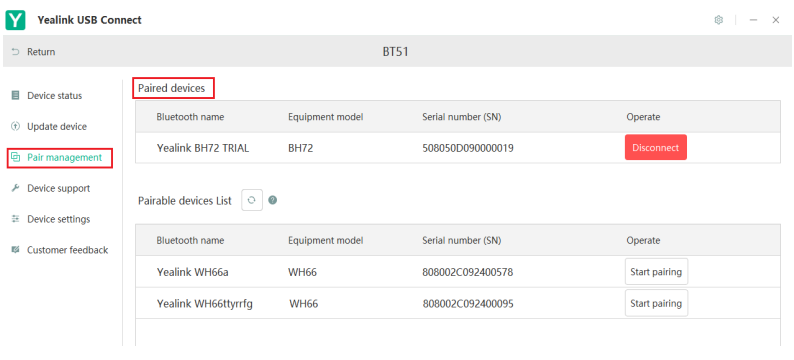Screen dimensions: 794x360
Task: Click the Device settings sliders icon
Action: (16, 219)
